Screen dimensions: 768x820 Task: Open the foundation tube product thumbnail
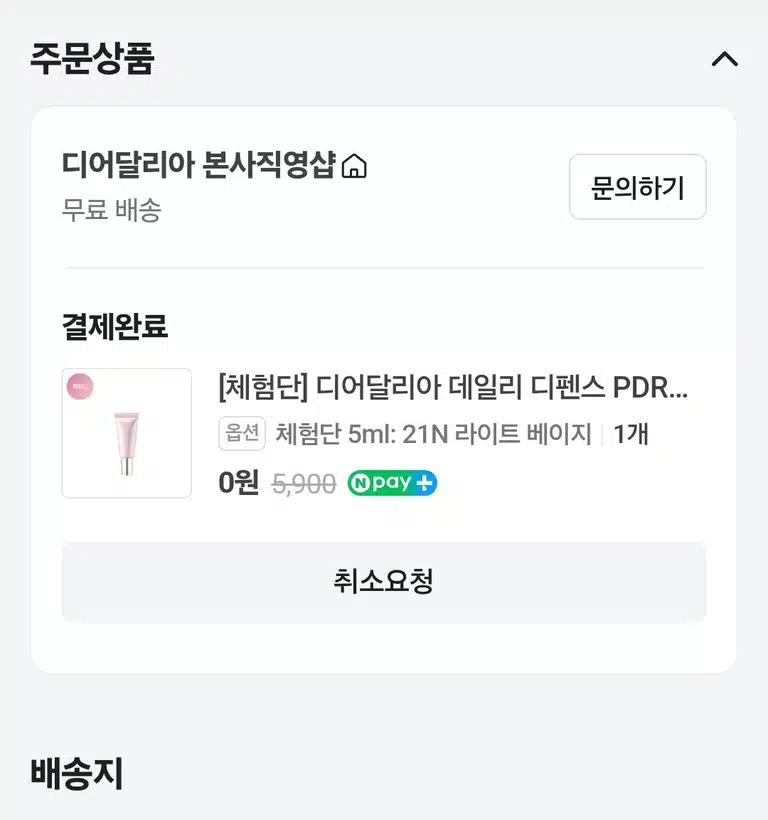(127, 433)
